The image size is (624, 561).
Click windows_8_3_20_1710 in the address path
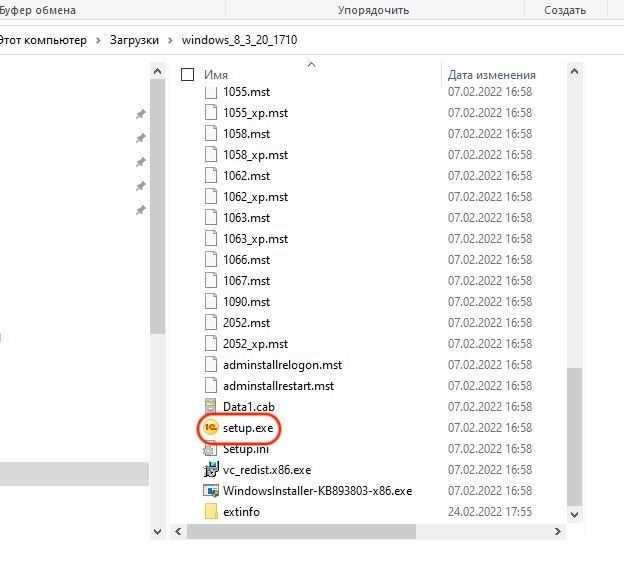pos(240,40)
